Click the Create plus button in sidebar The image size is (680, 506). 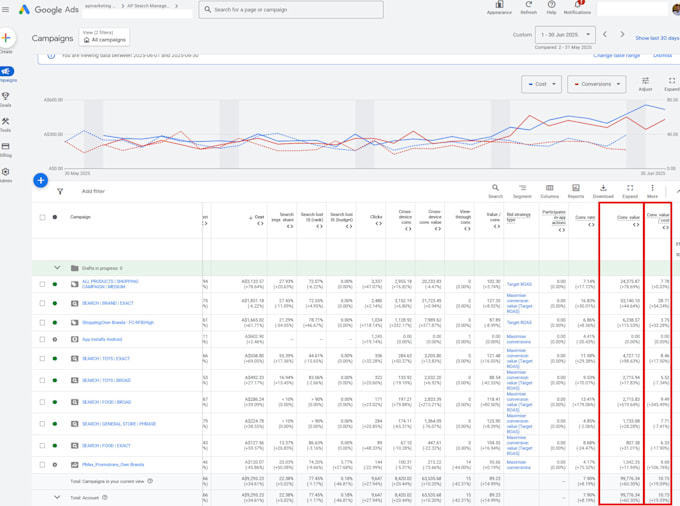click(6, 38)
